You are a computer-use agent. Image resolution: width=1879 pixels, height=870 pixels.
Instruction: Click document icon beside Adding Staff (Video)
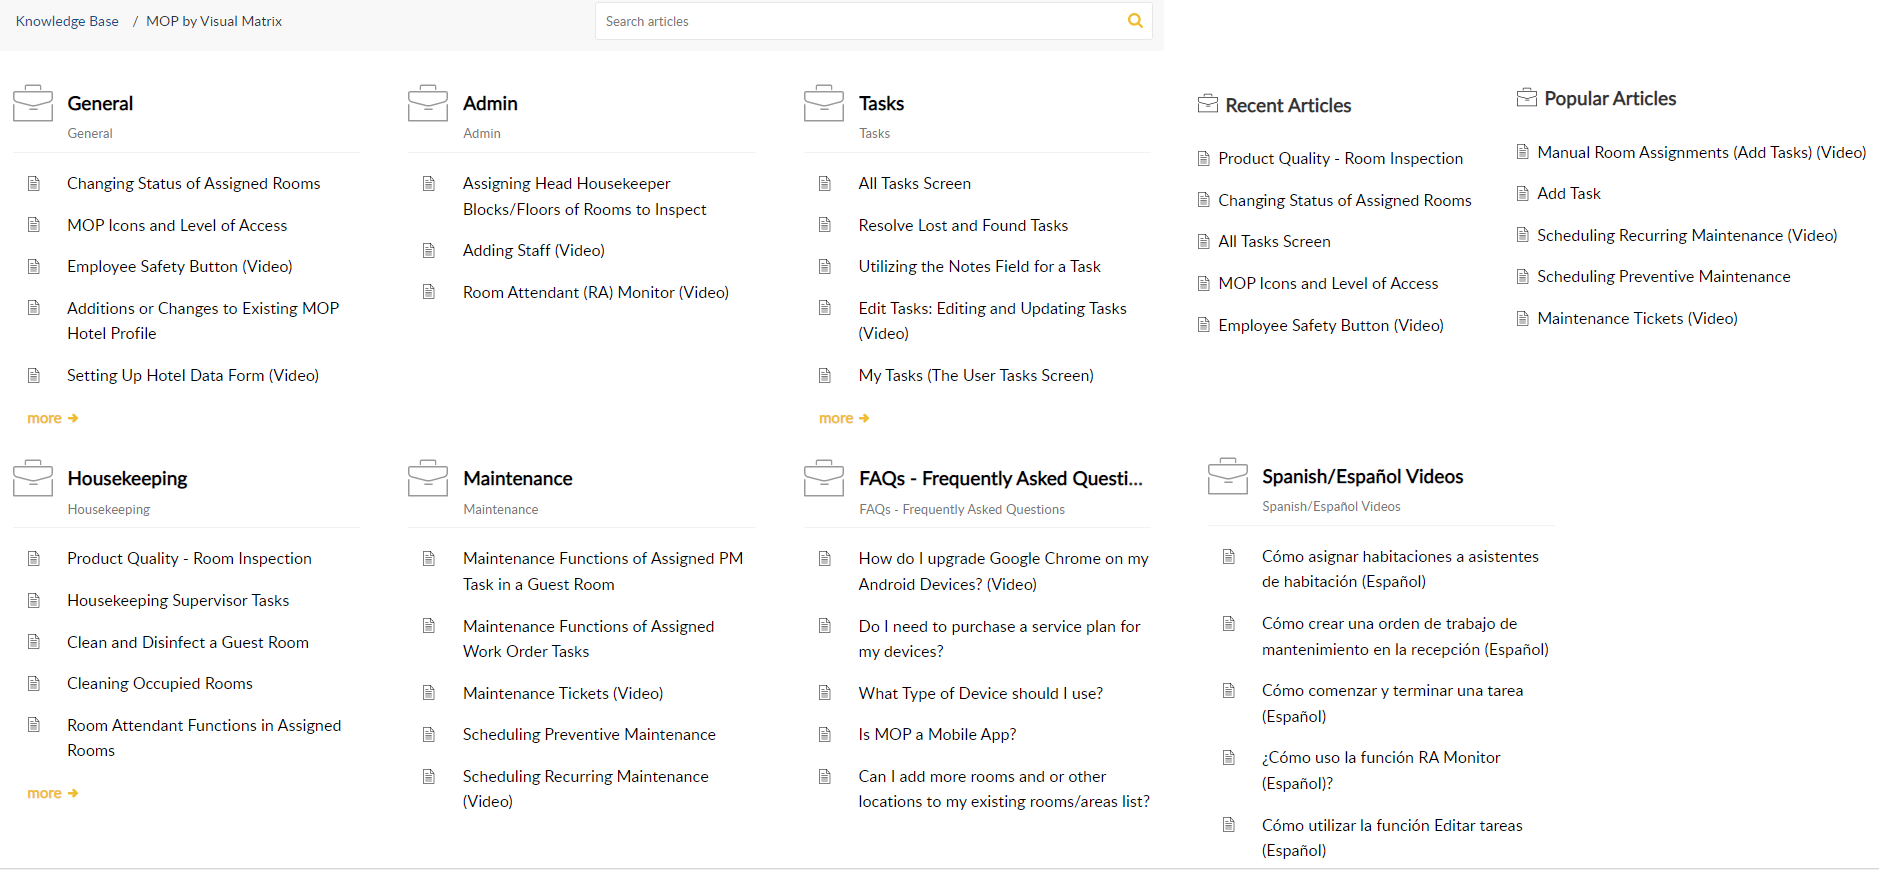tap(429, 250)
